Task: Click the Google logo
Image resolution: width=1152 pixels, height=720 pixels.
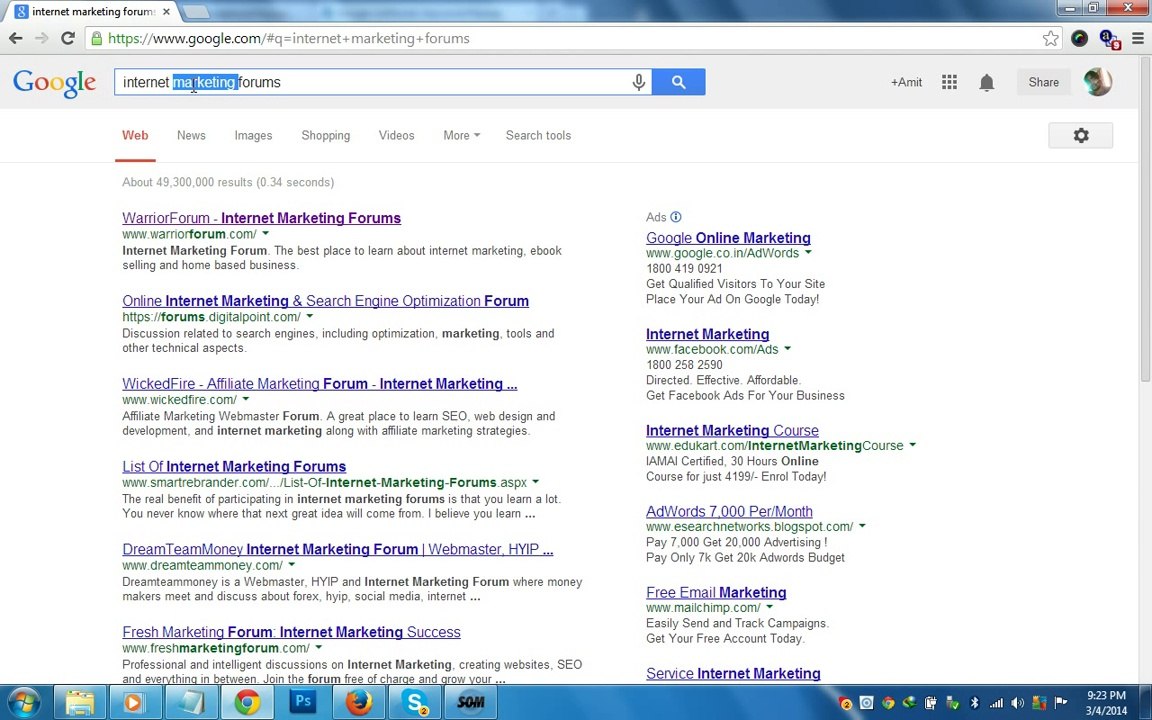Action: click(x=54, y=83)
